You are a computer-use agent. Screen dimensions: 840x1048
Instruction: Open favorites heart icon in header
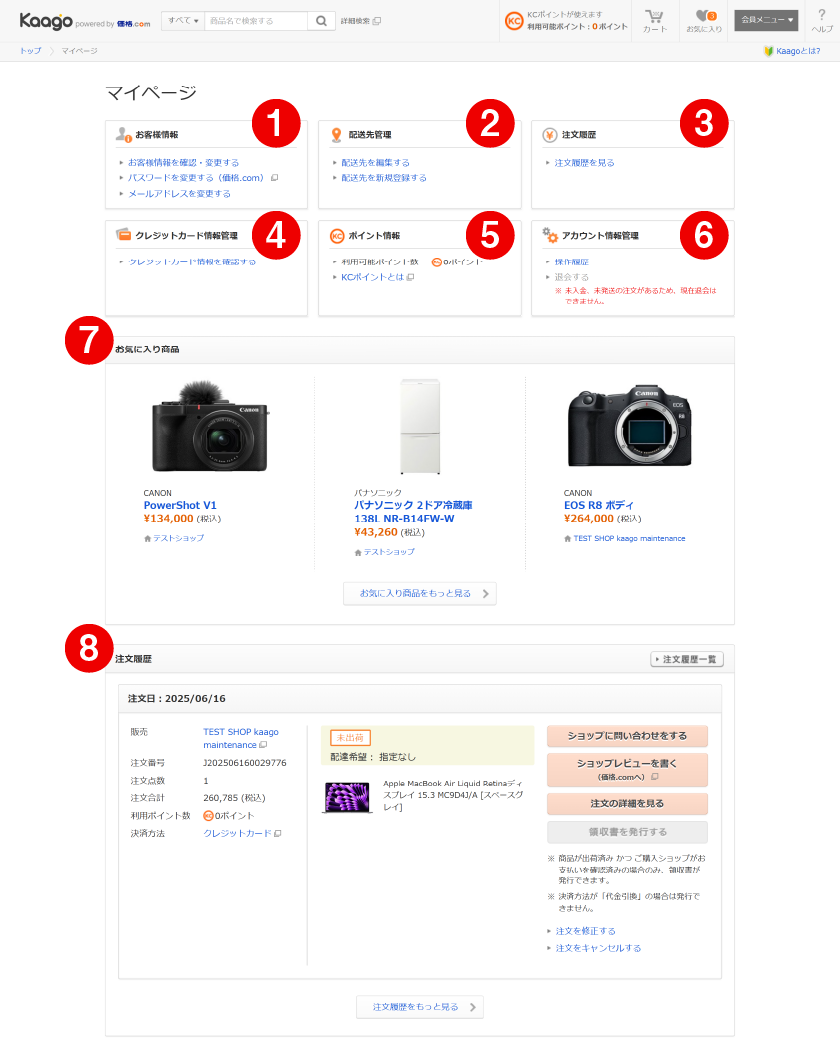[704, 21]
